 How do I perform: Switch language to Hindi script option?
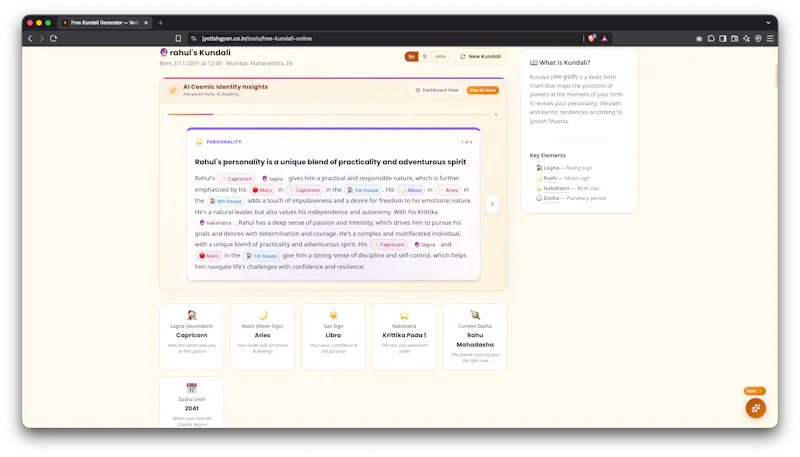point(425,57)
